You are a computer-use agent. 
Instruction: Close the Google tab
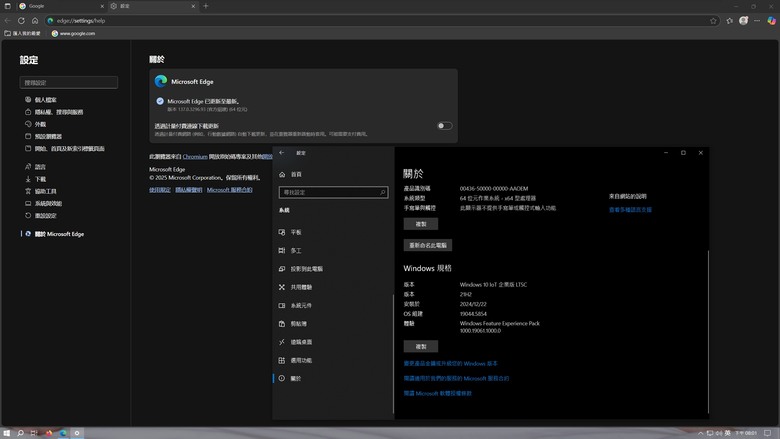(102, 6)
